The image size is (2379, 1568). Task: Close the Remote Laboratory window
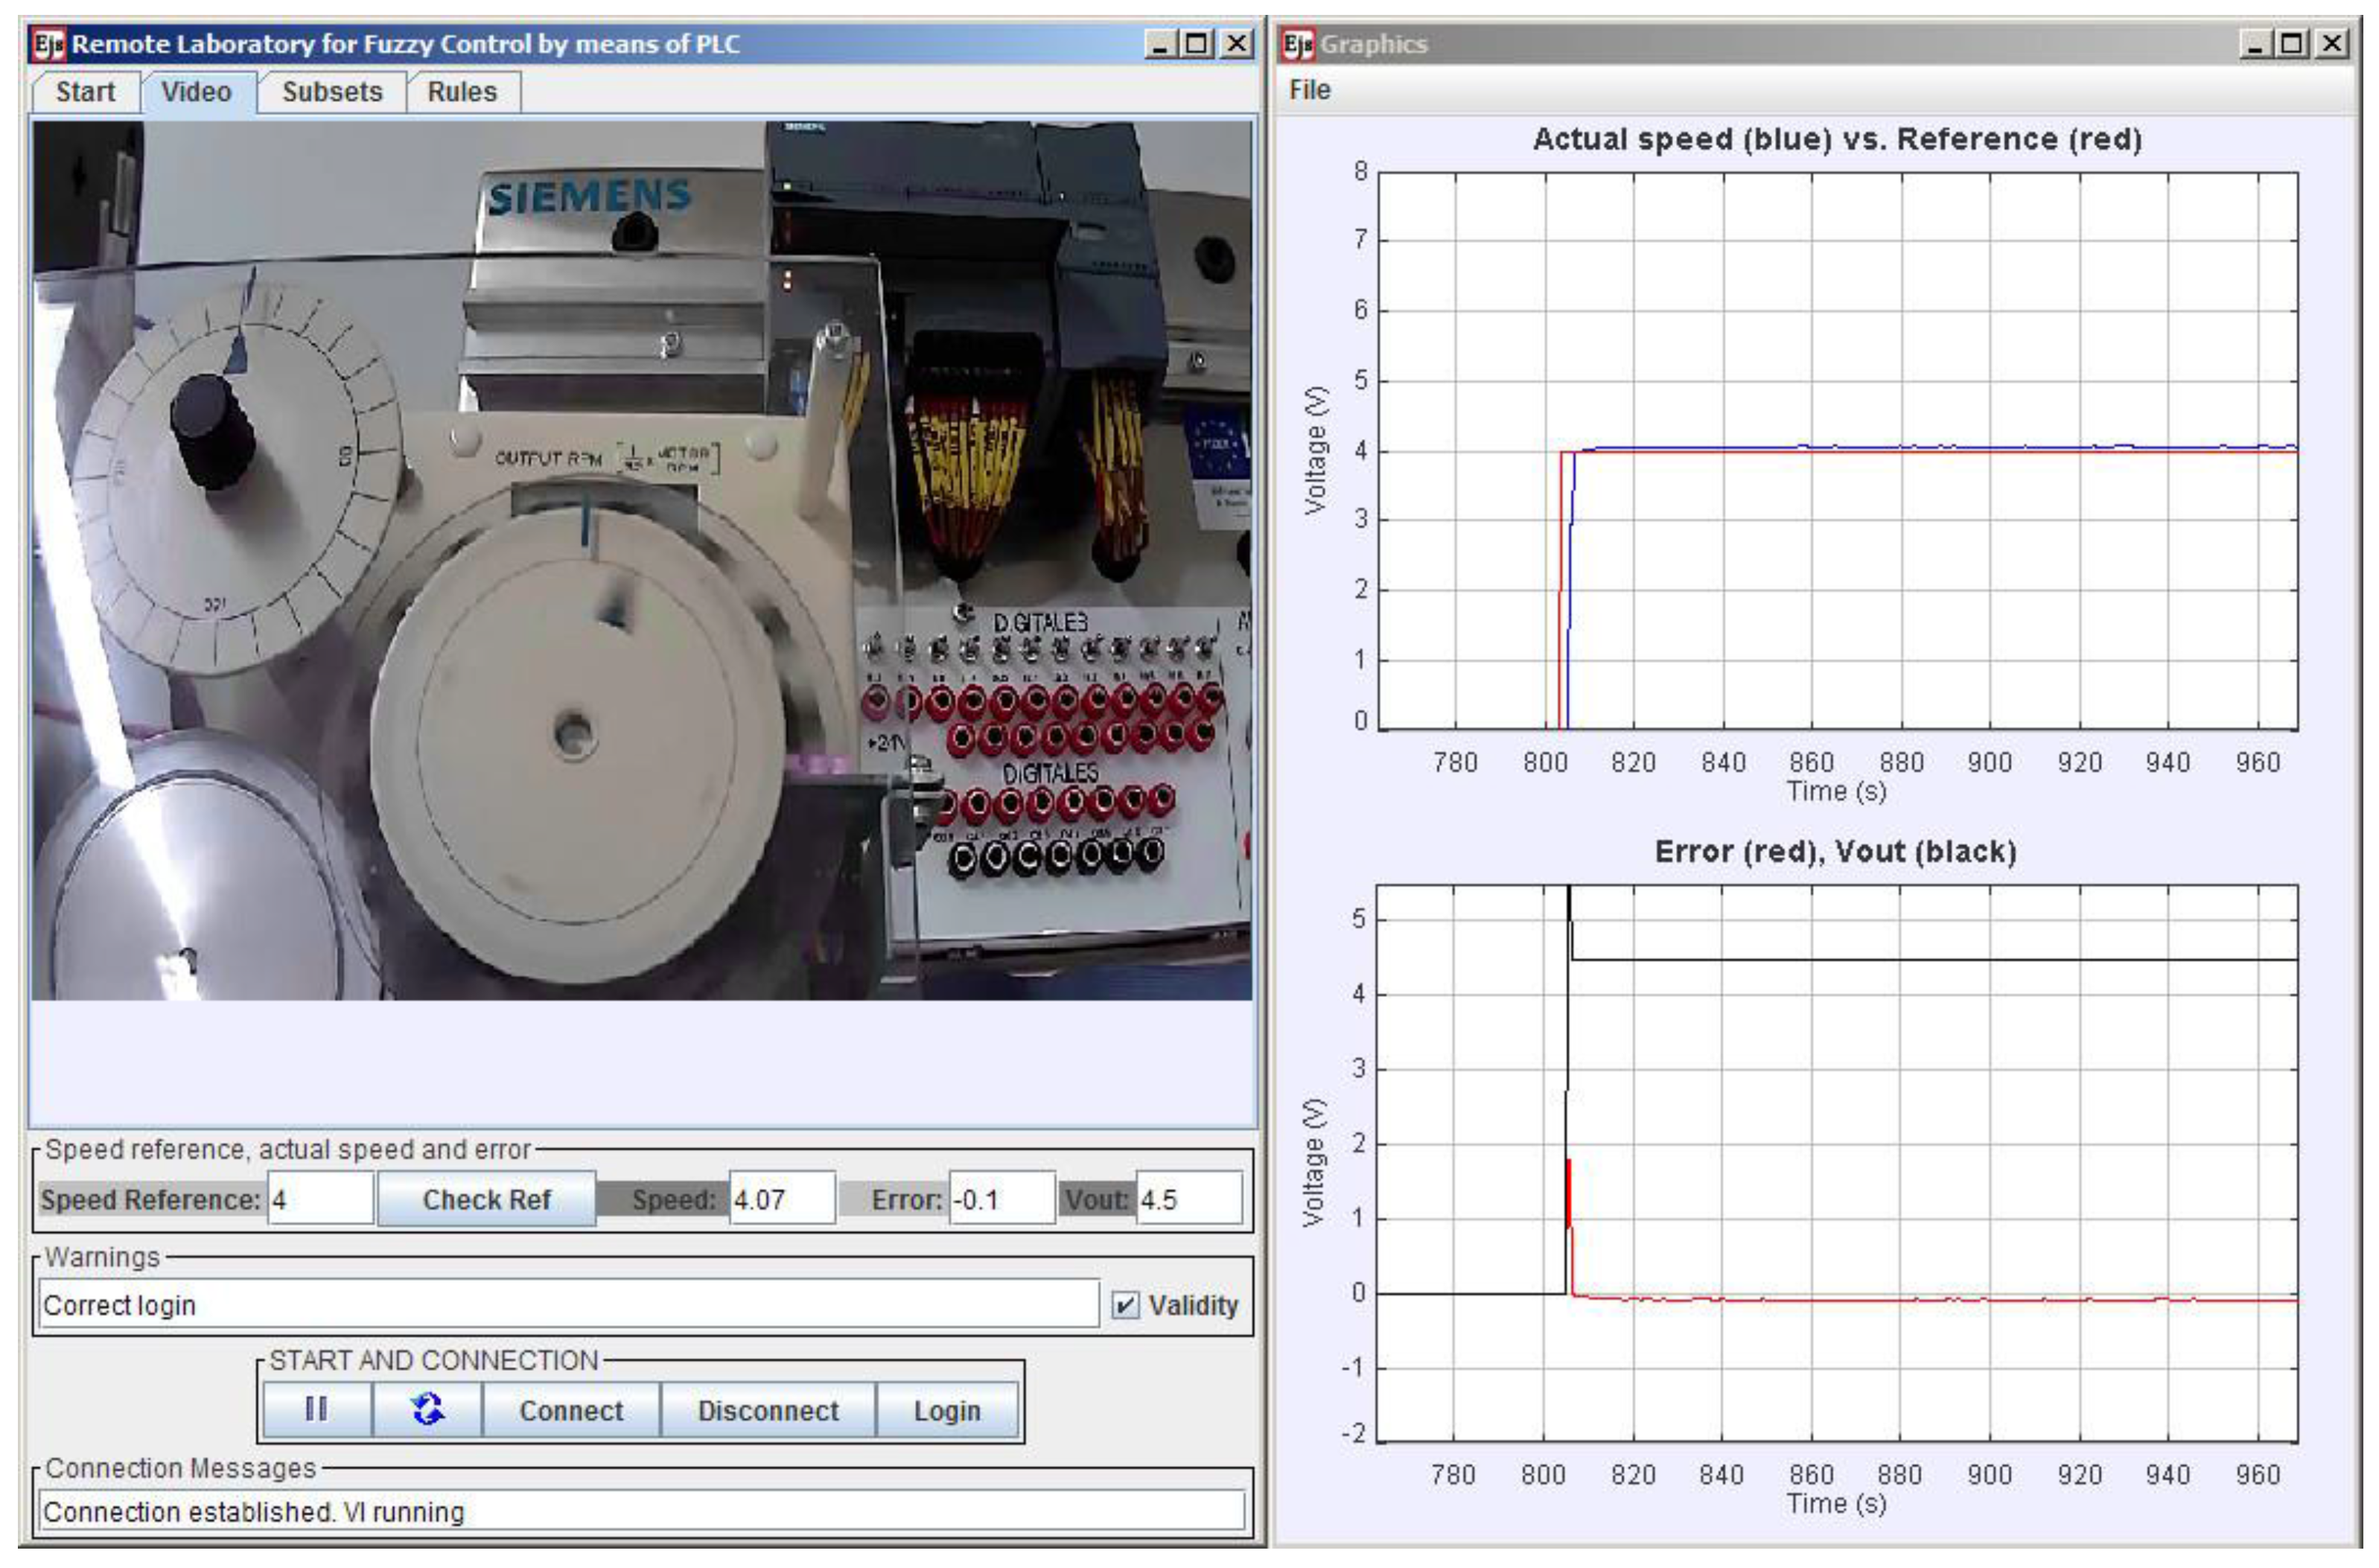point(1238,44)
